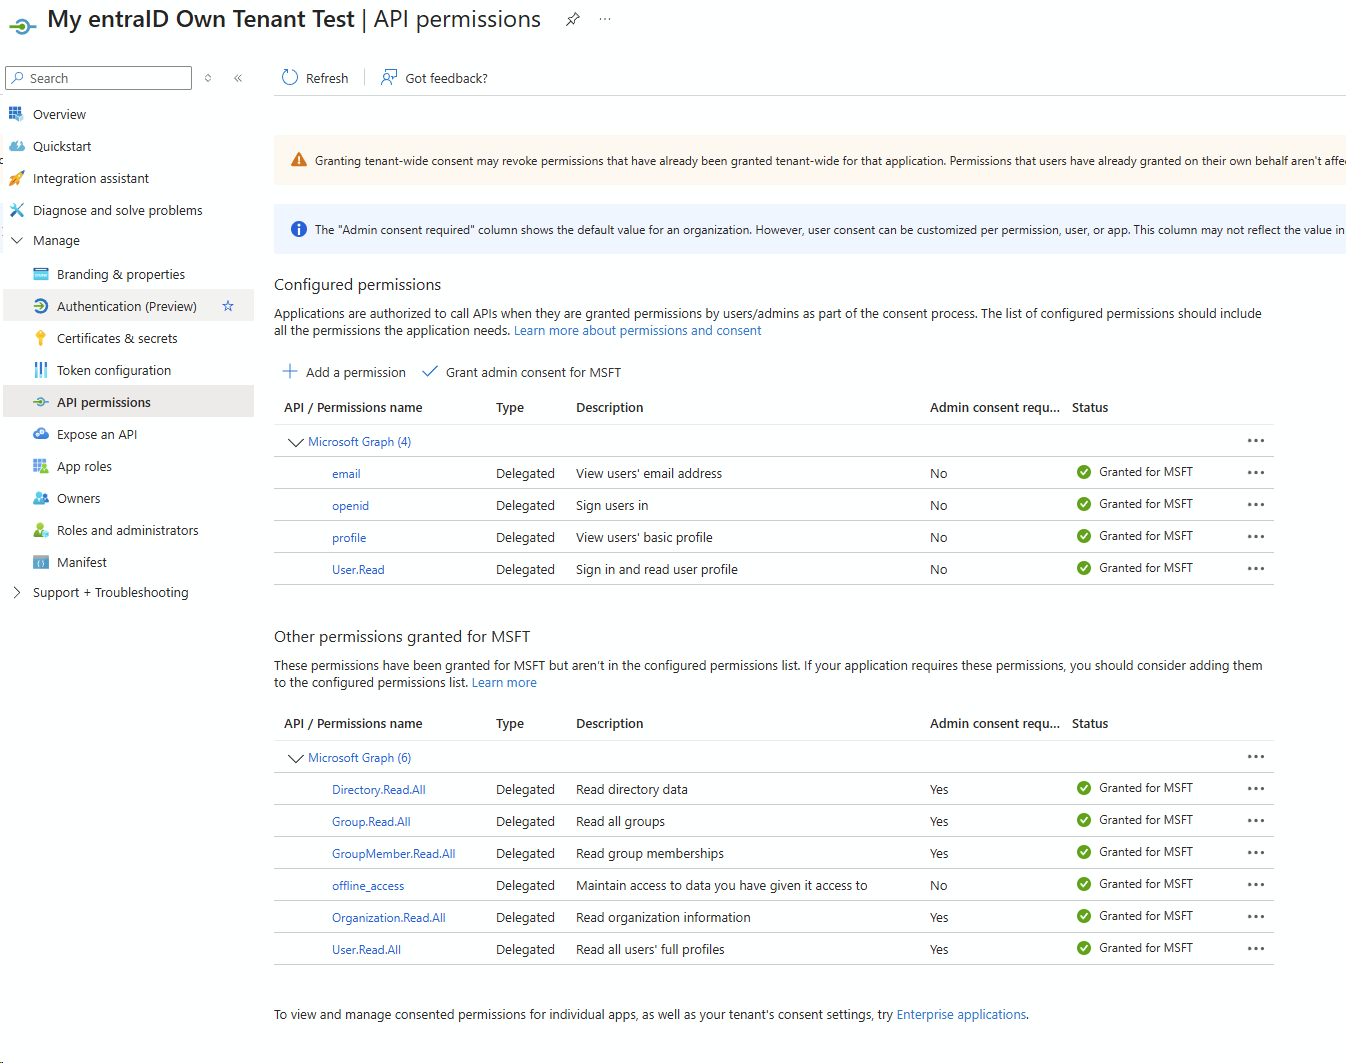1346x1063 pixels.
Task: Open ellipsis menu for Directory.Read.All row
Action: coord(1255,789)
